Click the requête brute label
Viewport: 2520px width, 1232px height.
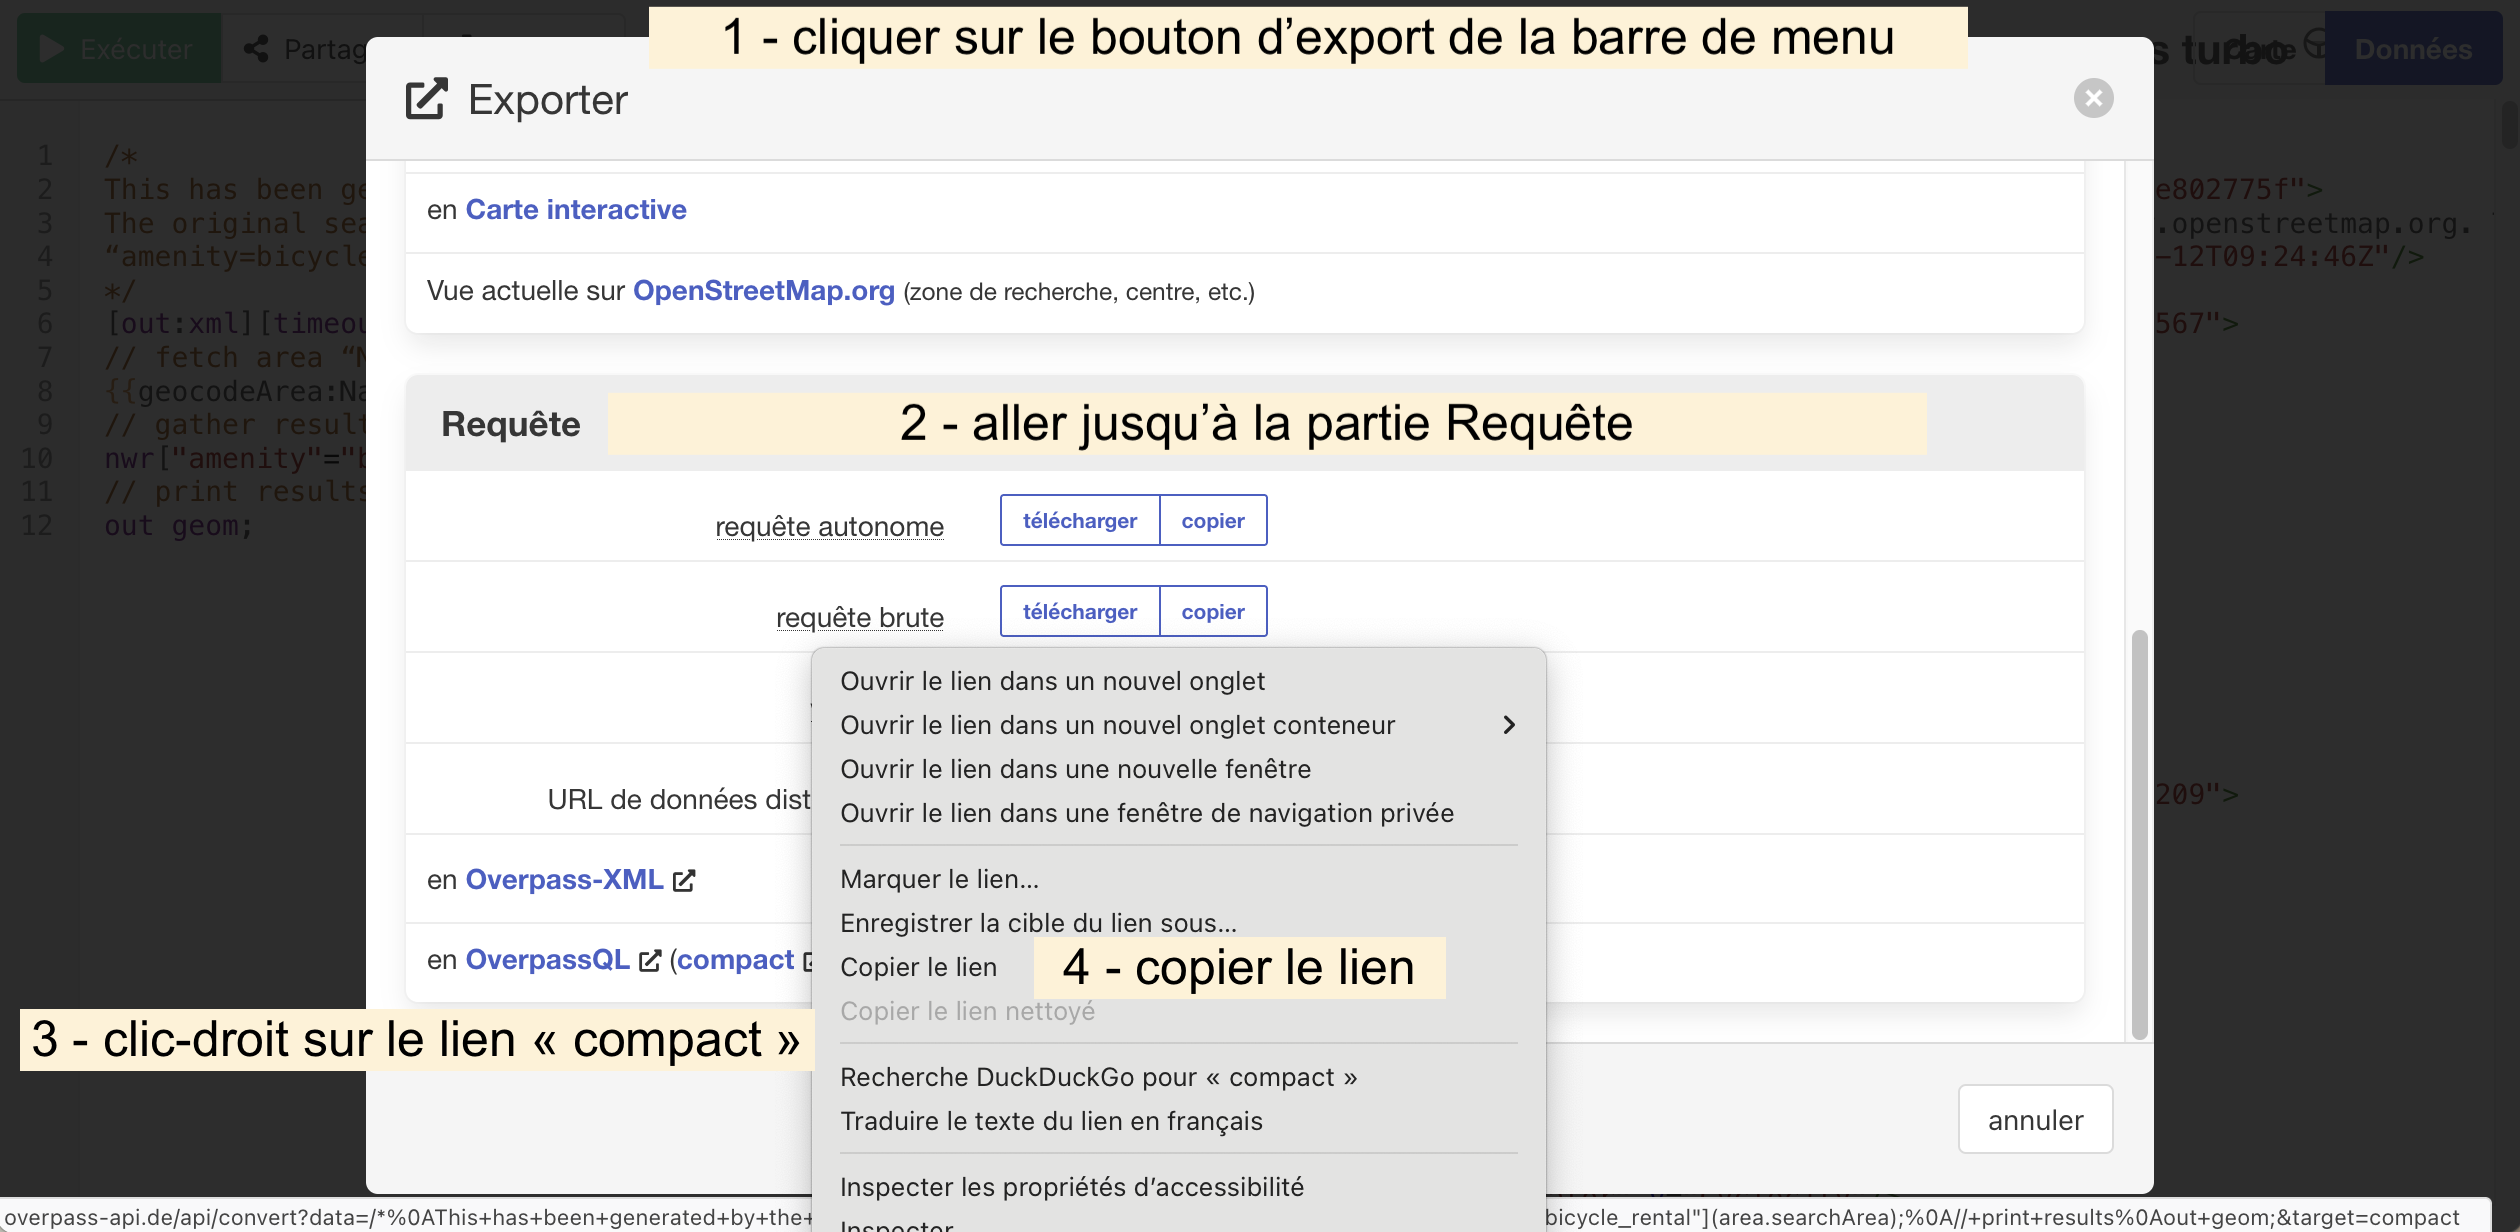(x=860, y=617)
